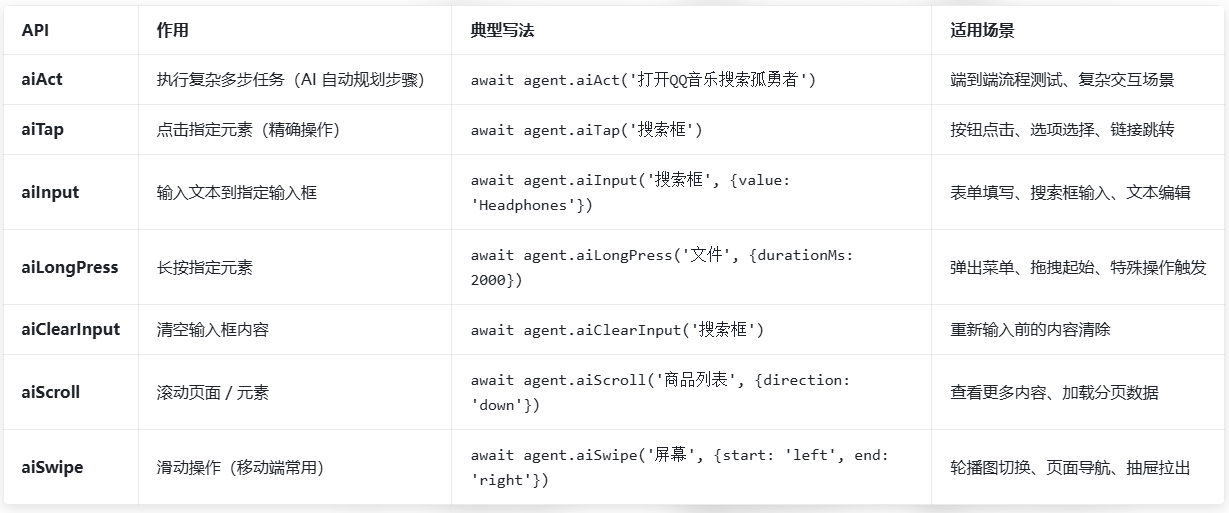Click the aiLongPress durationMs code snippet
Screen dimensions: 1229x513
663,267
